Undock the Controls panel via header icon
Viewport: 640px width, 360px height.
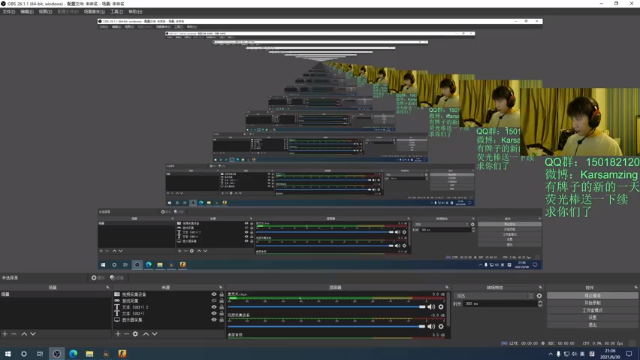tap(636, 287)
